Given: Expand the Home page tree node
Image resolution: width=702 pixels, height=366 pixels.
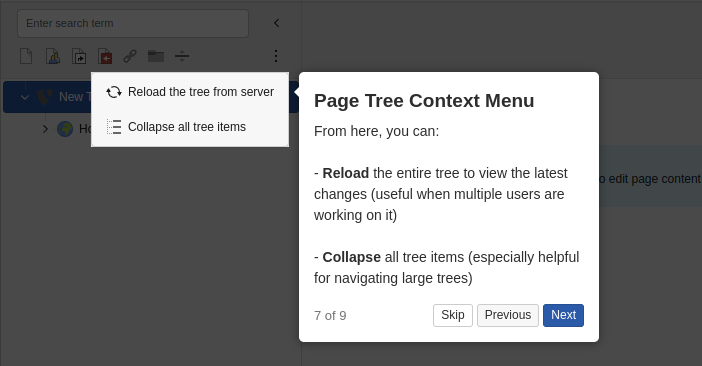Looking at the screenshot, I should pos(45,129).
